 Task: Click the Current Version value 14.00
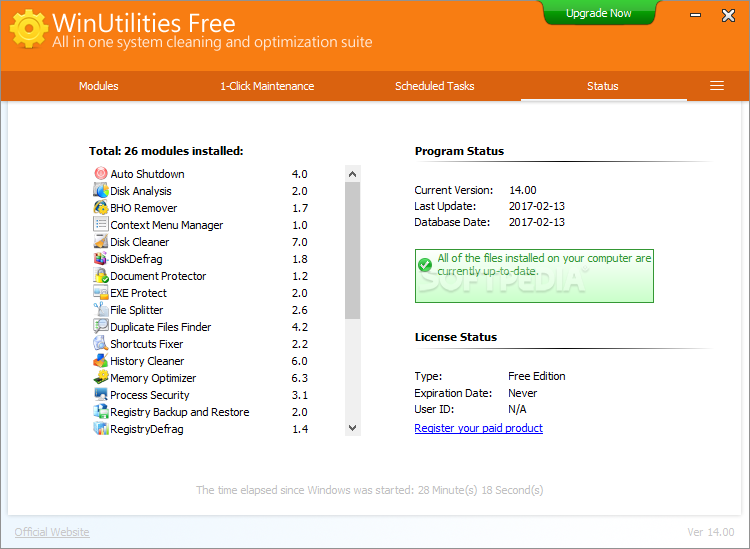click(x=523, y=190)
